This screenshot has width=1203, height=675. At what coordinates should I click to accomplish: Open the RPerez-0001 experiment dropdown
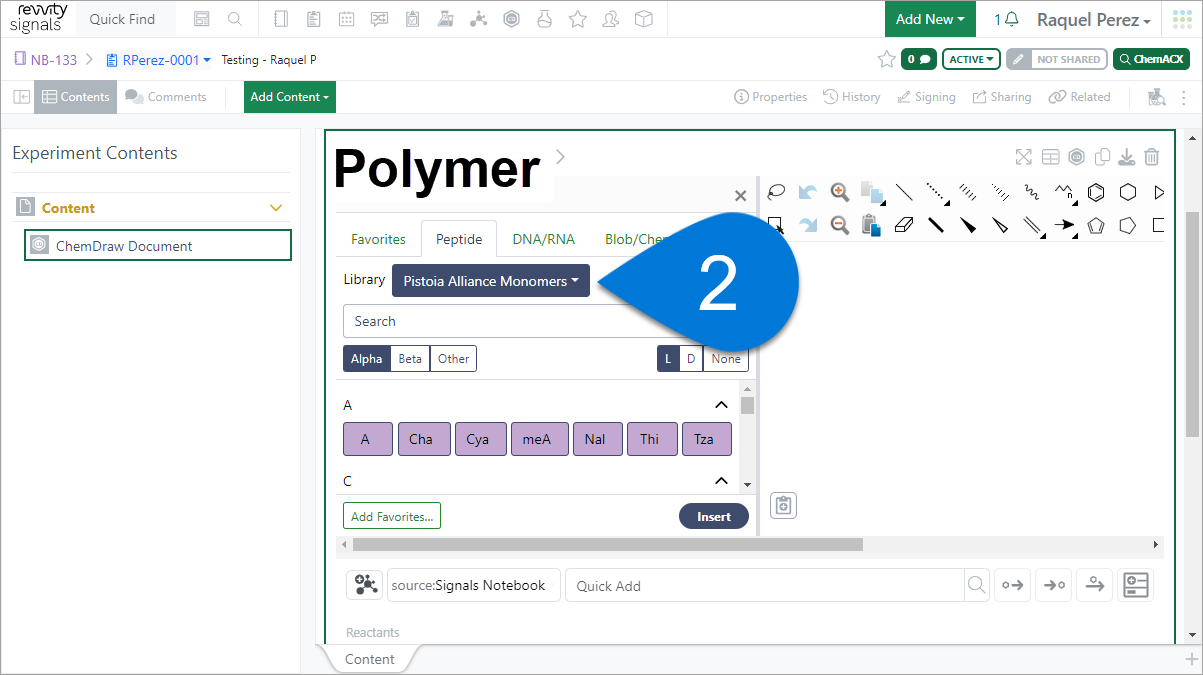(x=158, y=60)
